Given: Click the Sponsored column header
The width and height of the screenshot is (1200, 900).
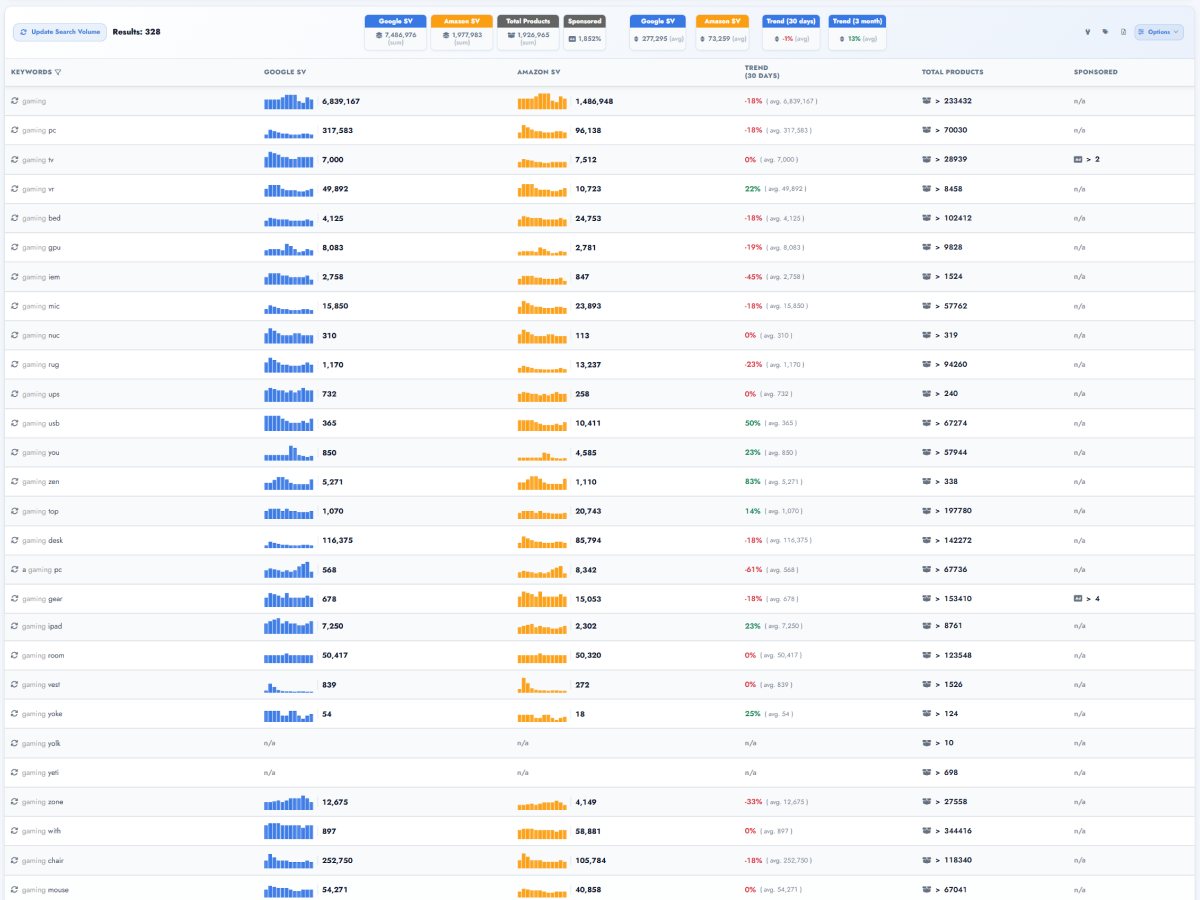Looking at the screenshot, I should pos(1096,72).
